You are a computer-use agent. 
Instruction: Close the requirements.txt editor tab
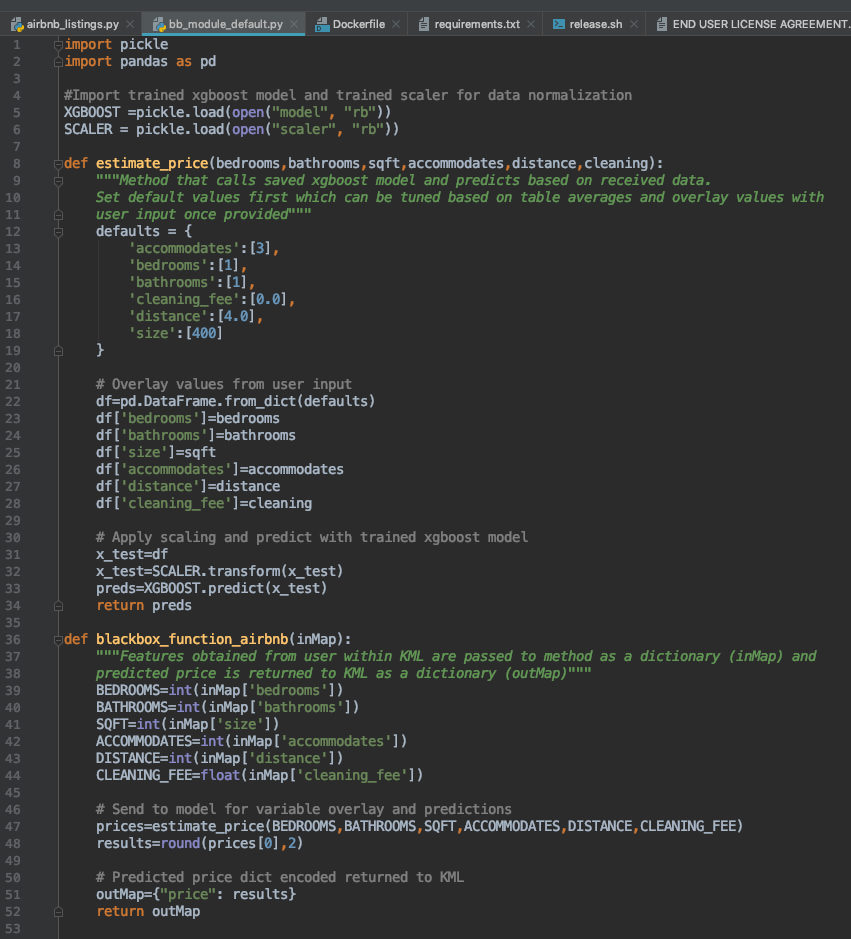click(530, 23)
